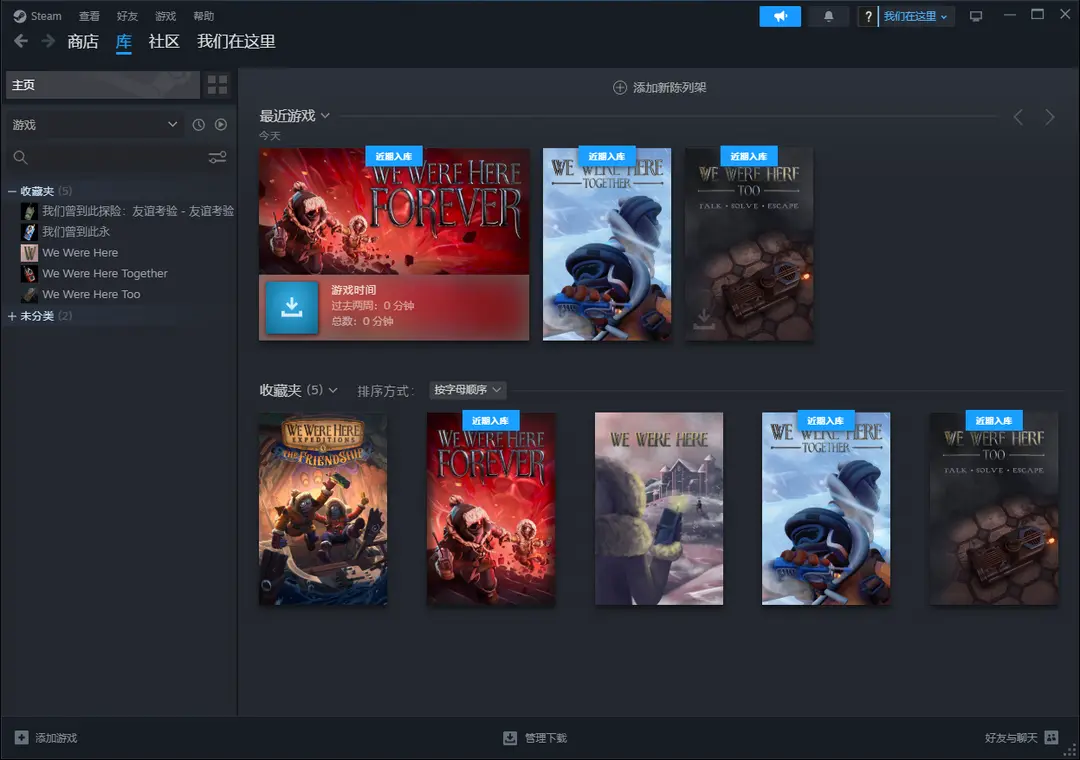Go back with the left arrow
The height and width of the screenshot is (760, 1080).
click(21, 41)
